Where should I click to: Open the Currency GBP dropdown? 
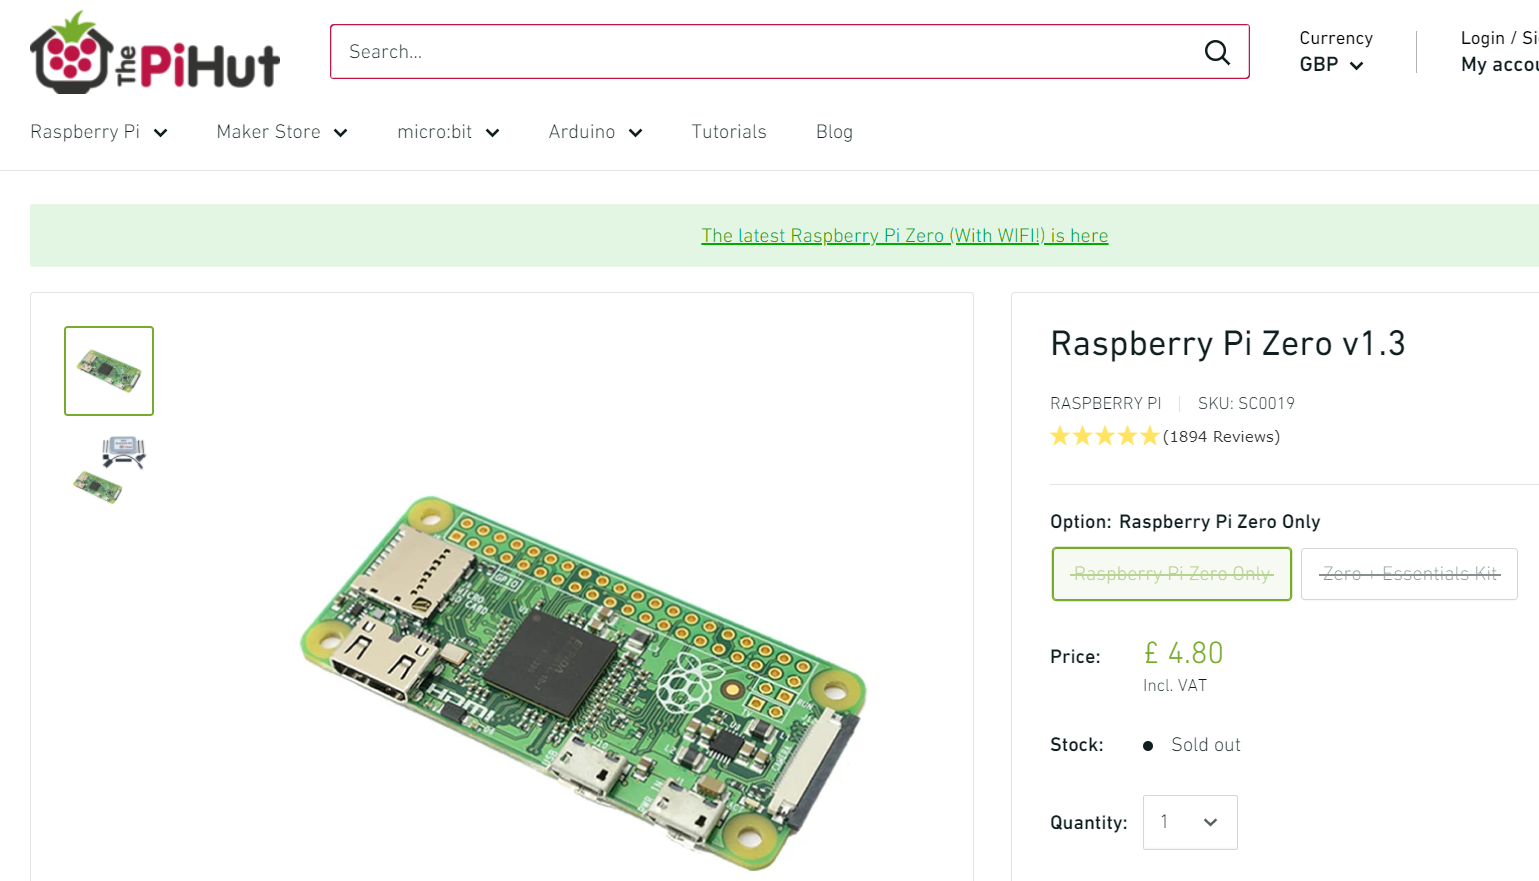click(x=1332, y=65)
